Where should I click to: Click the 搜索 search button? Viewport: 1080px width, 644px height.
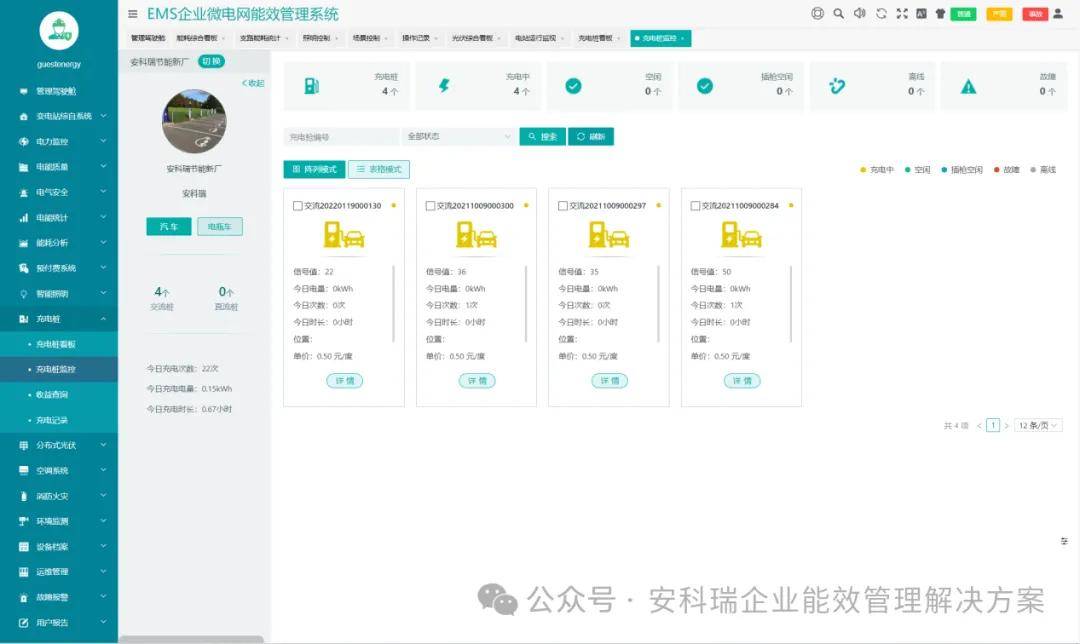click(x=543, y=136)
